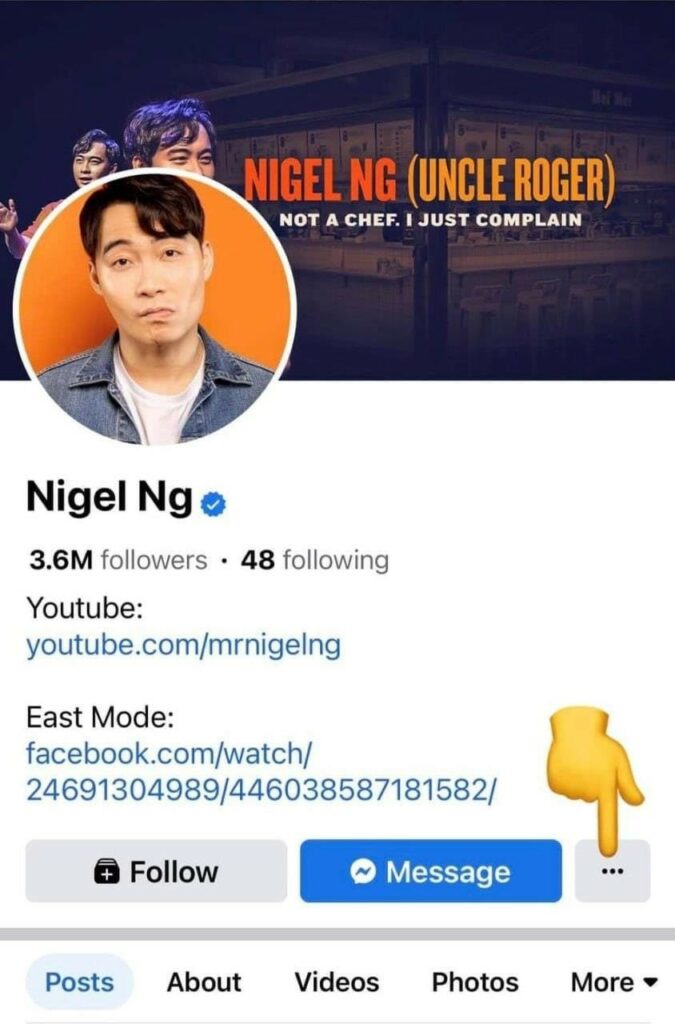Open the youtube.com/mrnigelng link
This screenshot has width=675, height=1024.
point(183,645)
